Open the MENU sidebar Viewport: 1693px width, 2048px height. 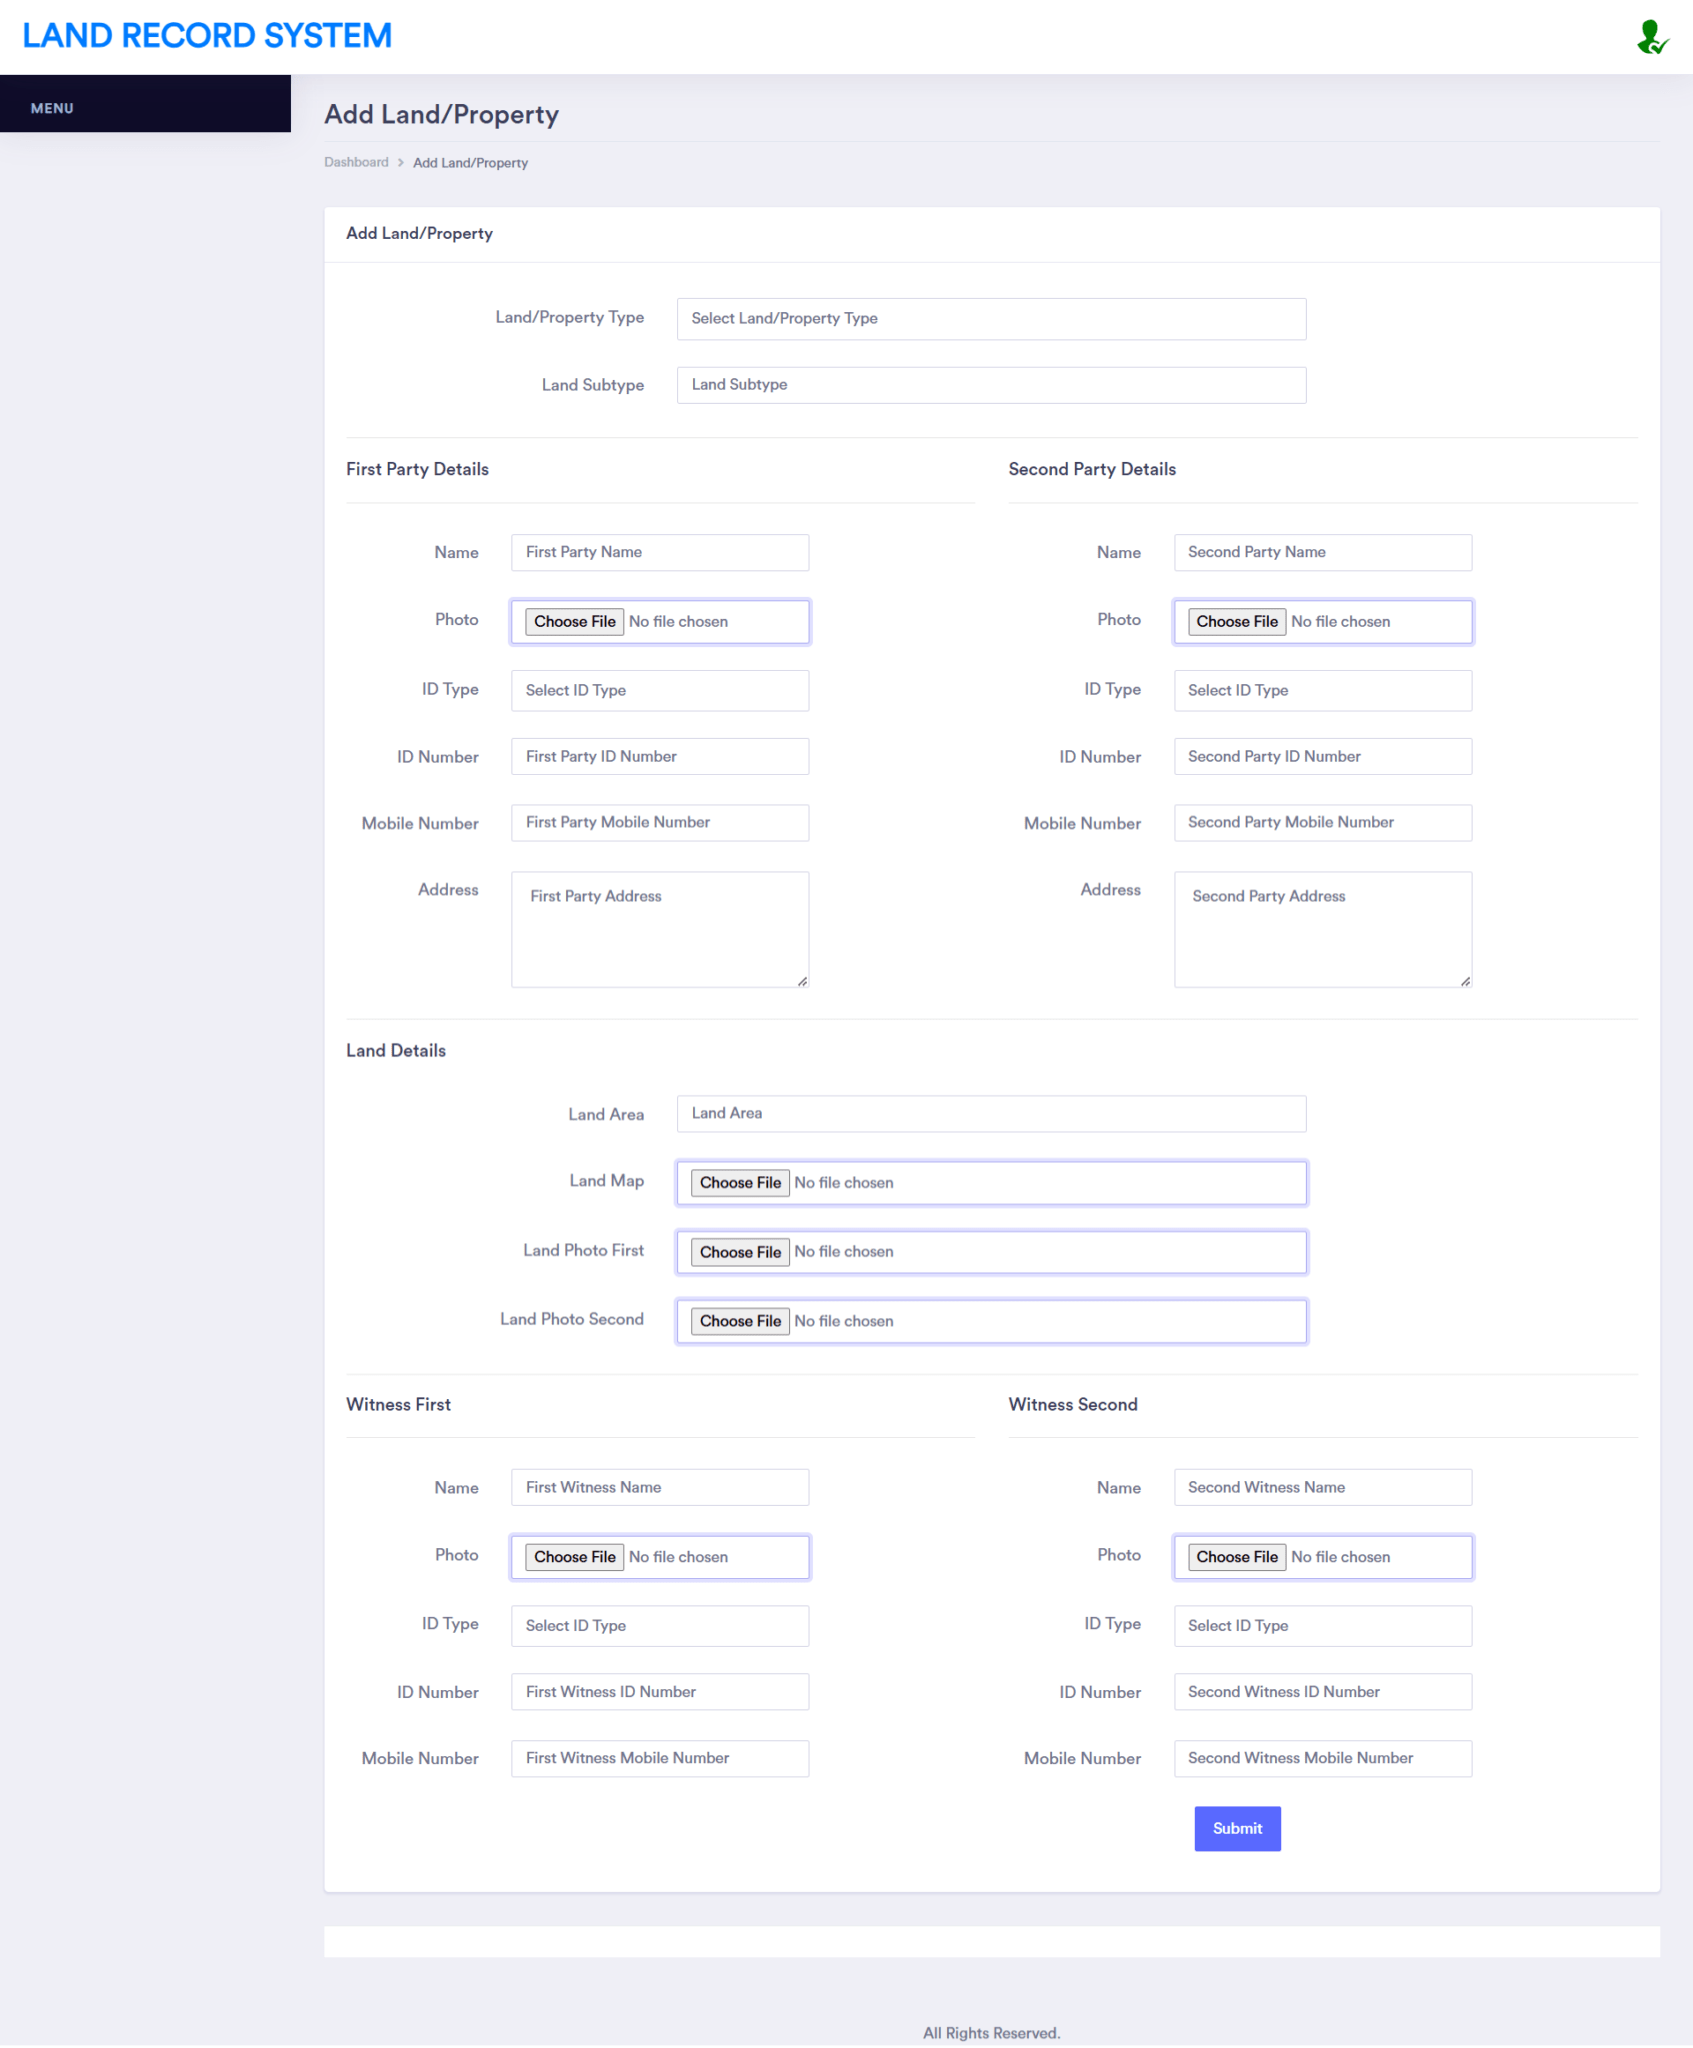[51, 107]
